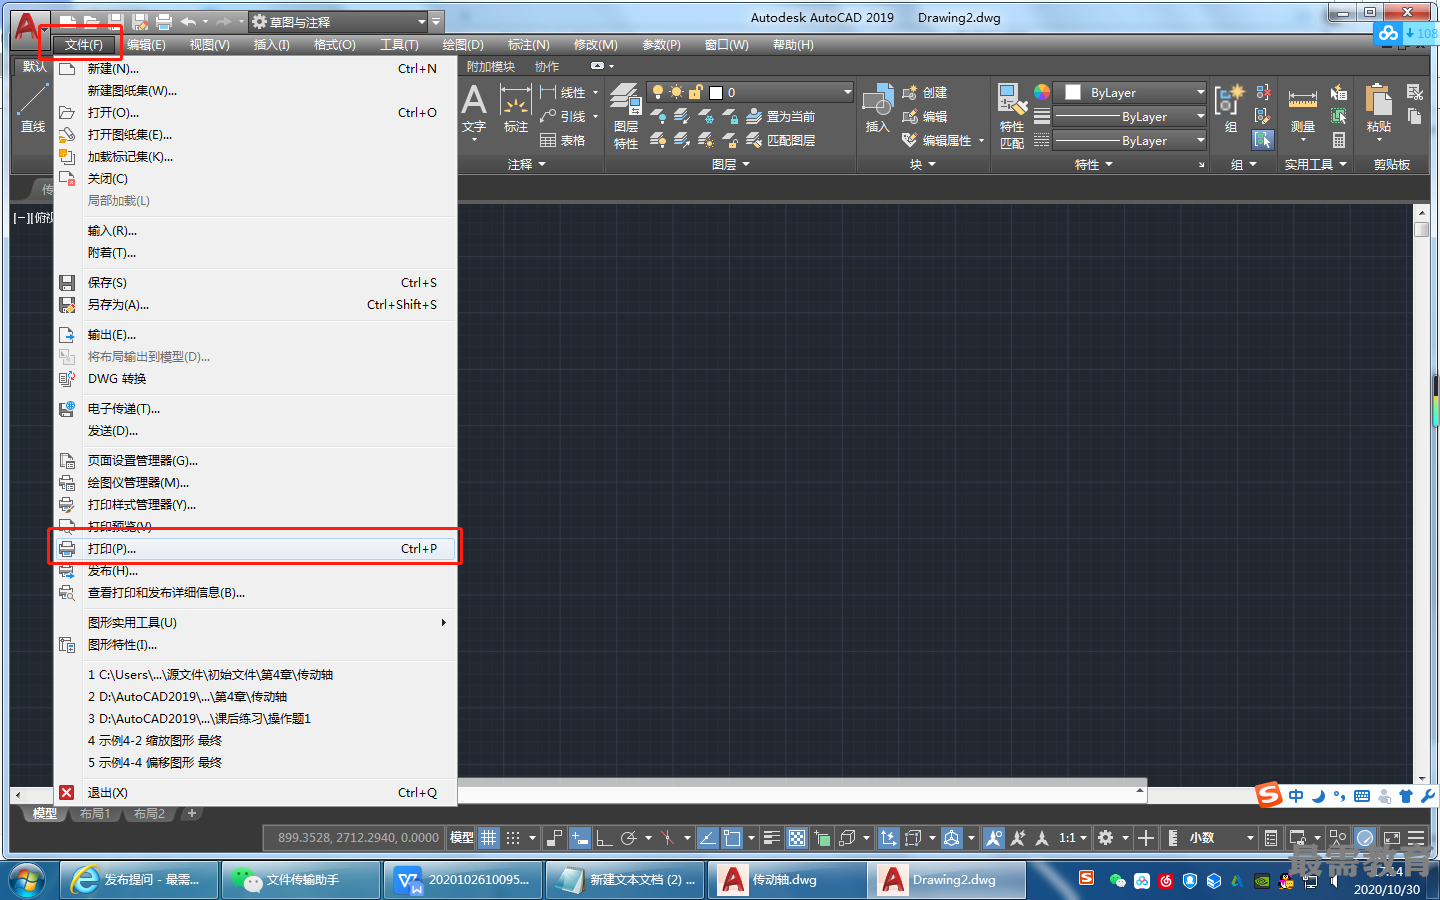The width and height of the screenshot is (1440, 900).
Task: Click the 标注 dimension tool icon
Action: 515,109
